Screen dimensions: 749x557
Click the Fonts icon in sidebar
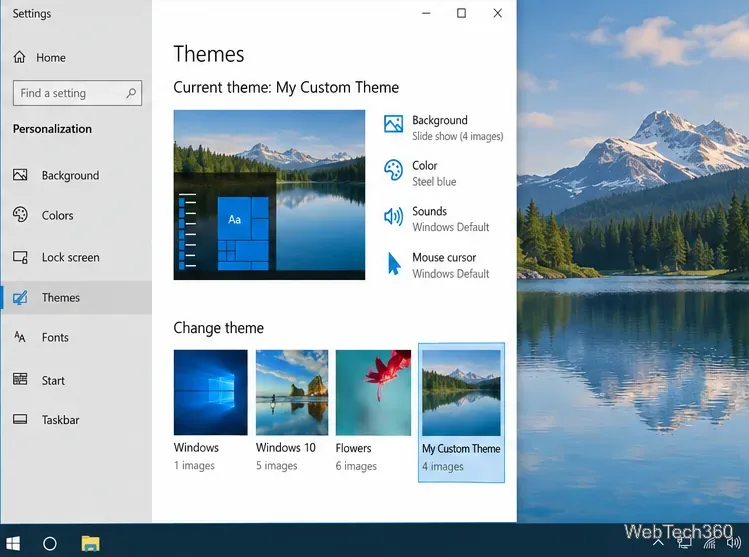(20, 337)
